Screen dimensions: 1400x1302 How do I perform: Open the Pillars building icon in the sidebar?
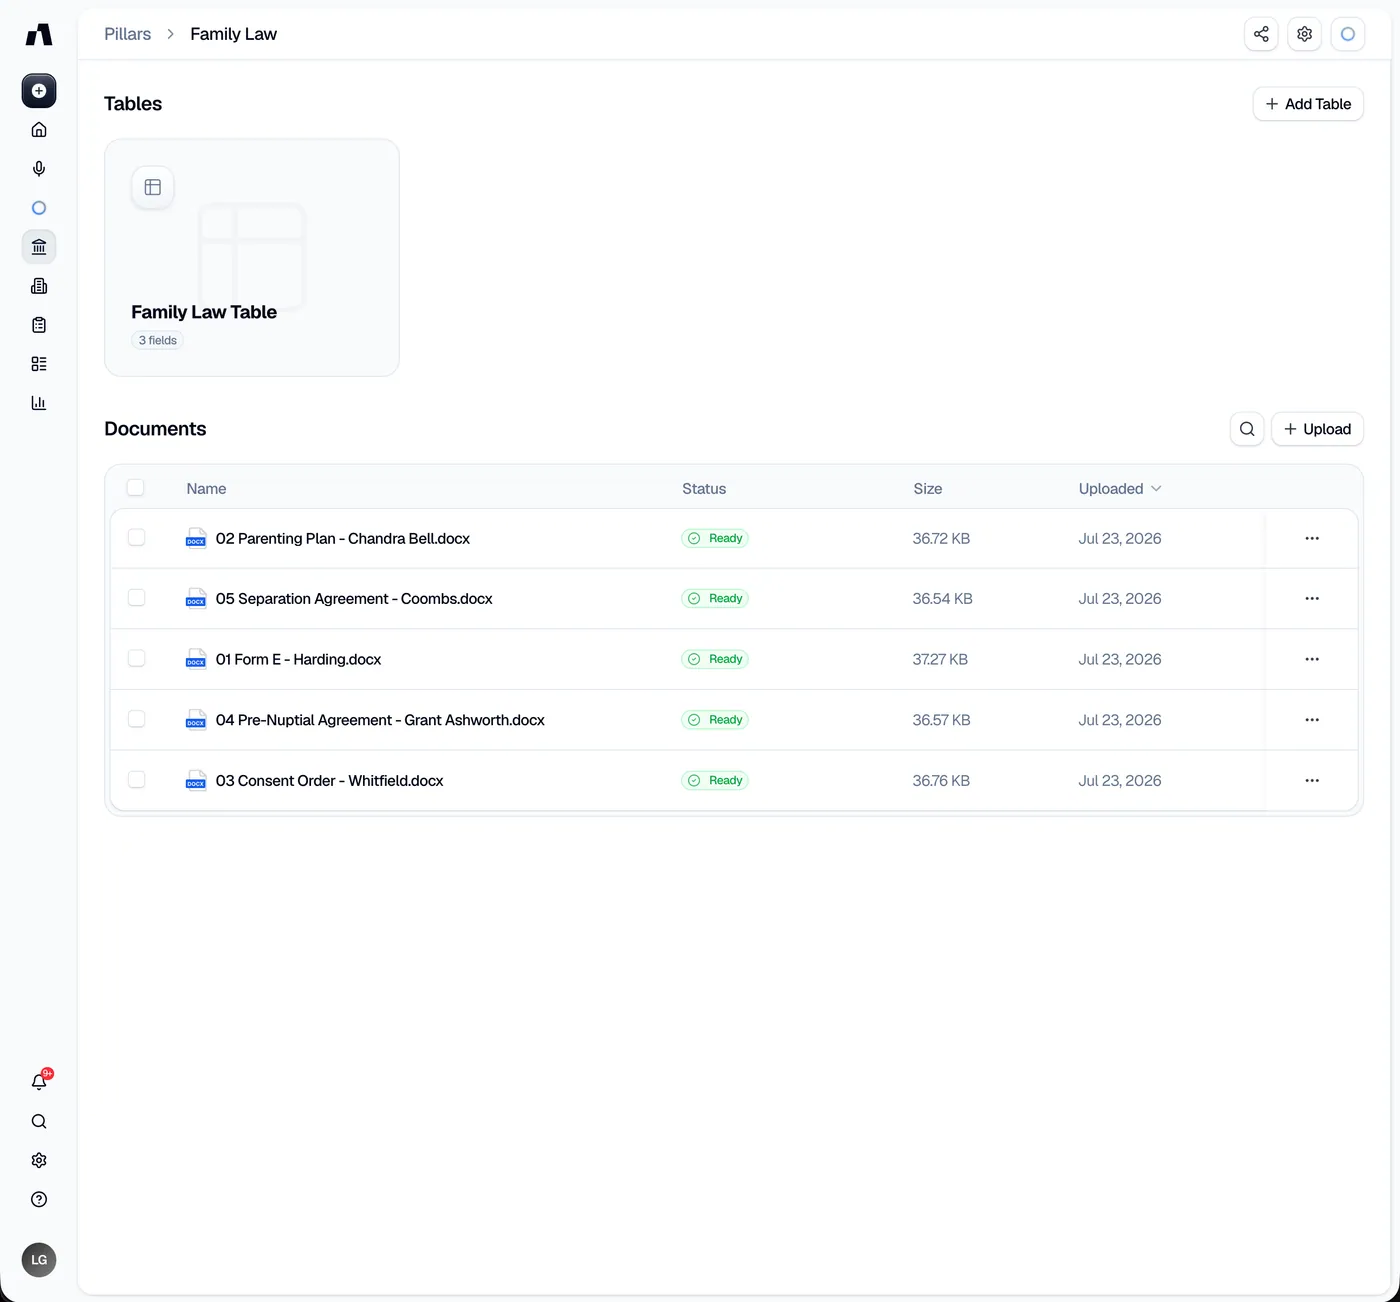(x=39, y=247)
